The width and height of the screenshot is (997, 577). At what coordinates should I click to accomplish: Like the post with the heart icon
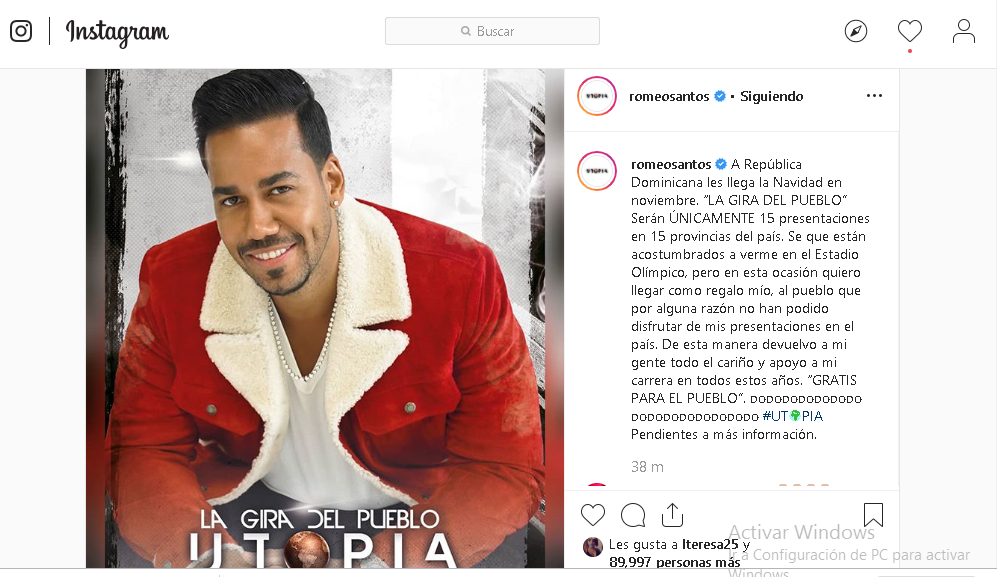click(x=593, y=515)
